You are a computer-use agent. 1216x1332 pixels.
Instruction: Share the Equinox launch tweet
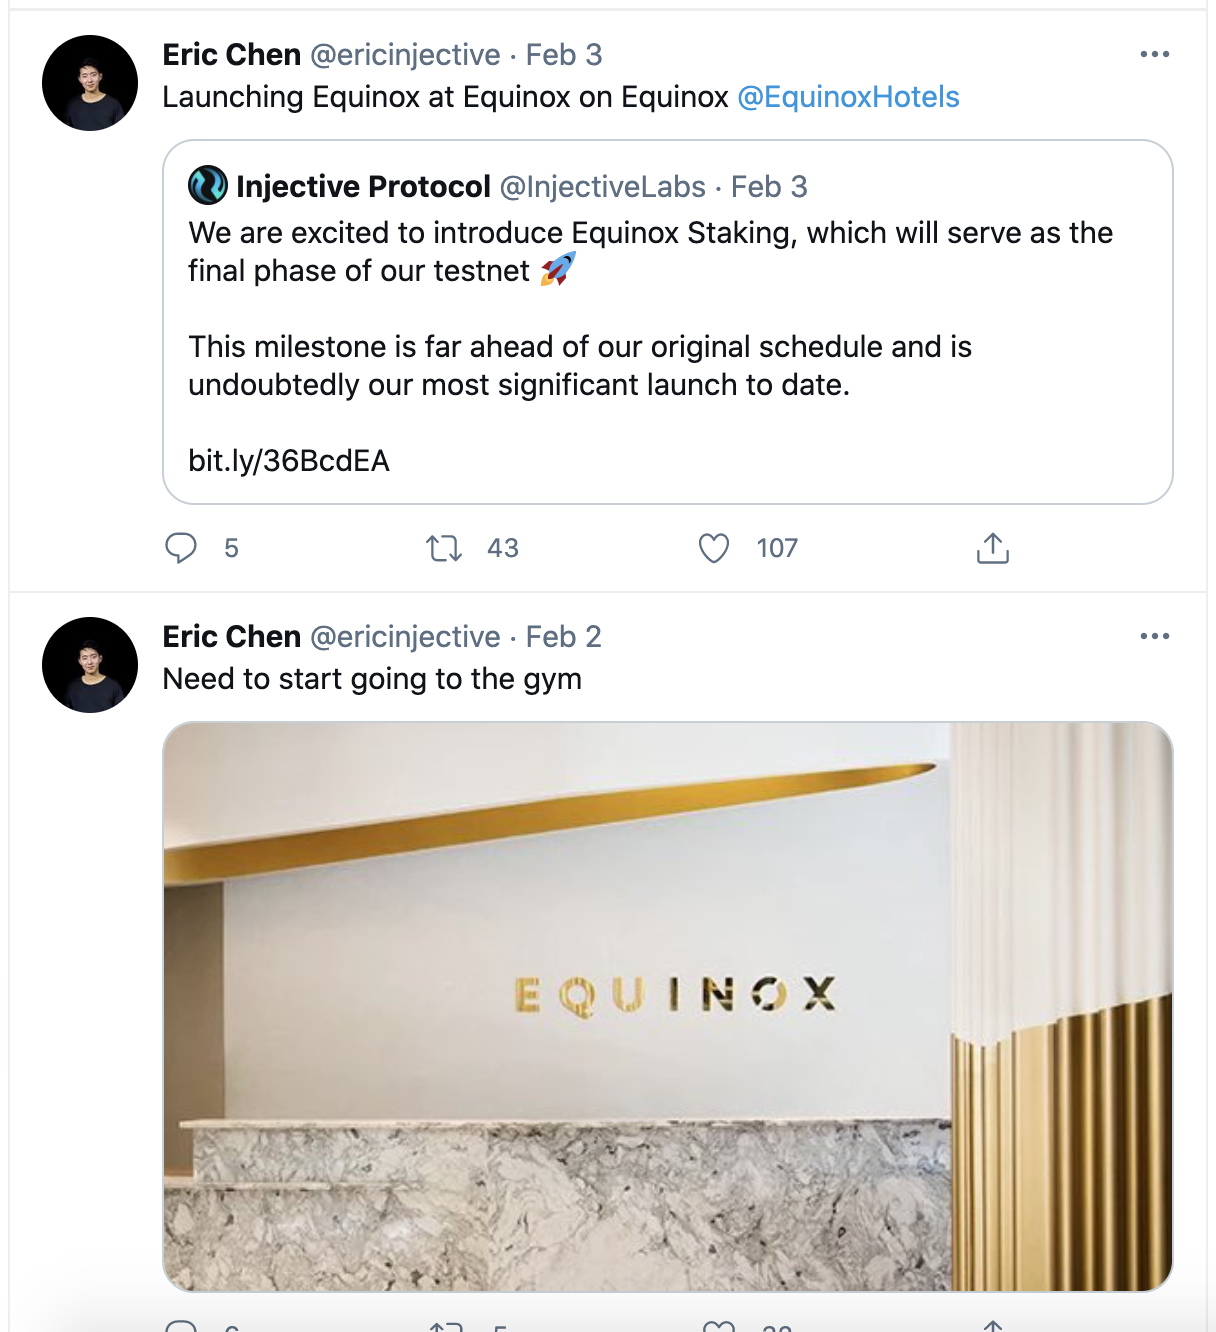click(993, 547)
